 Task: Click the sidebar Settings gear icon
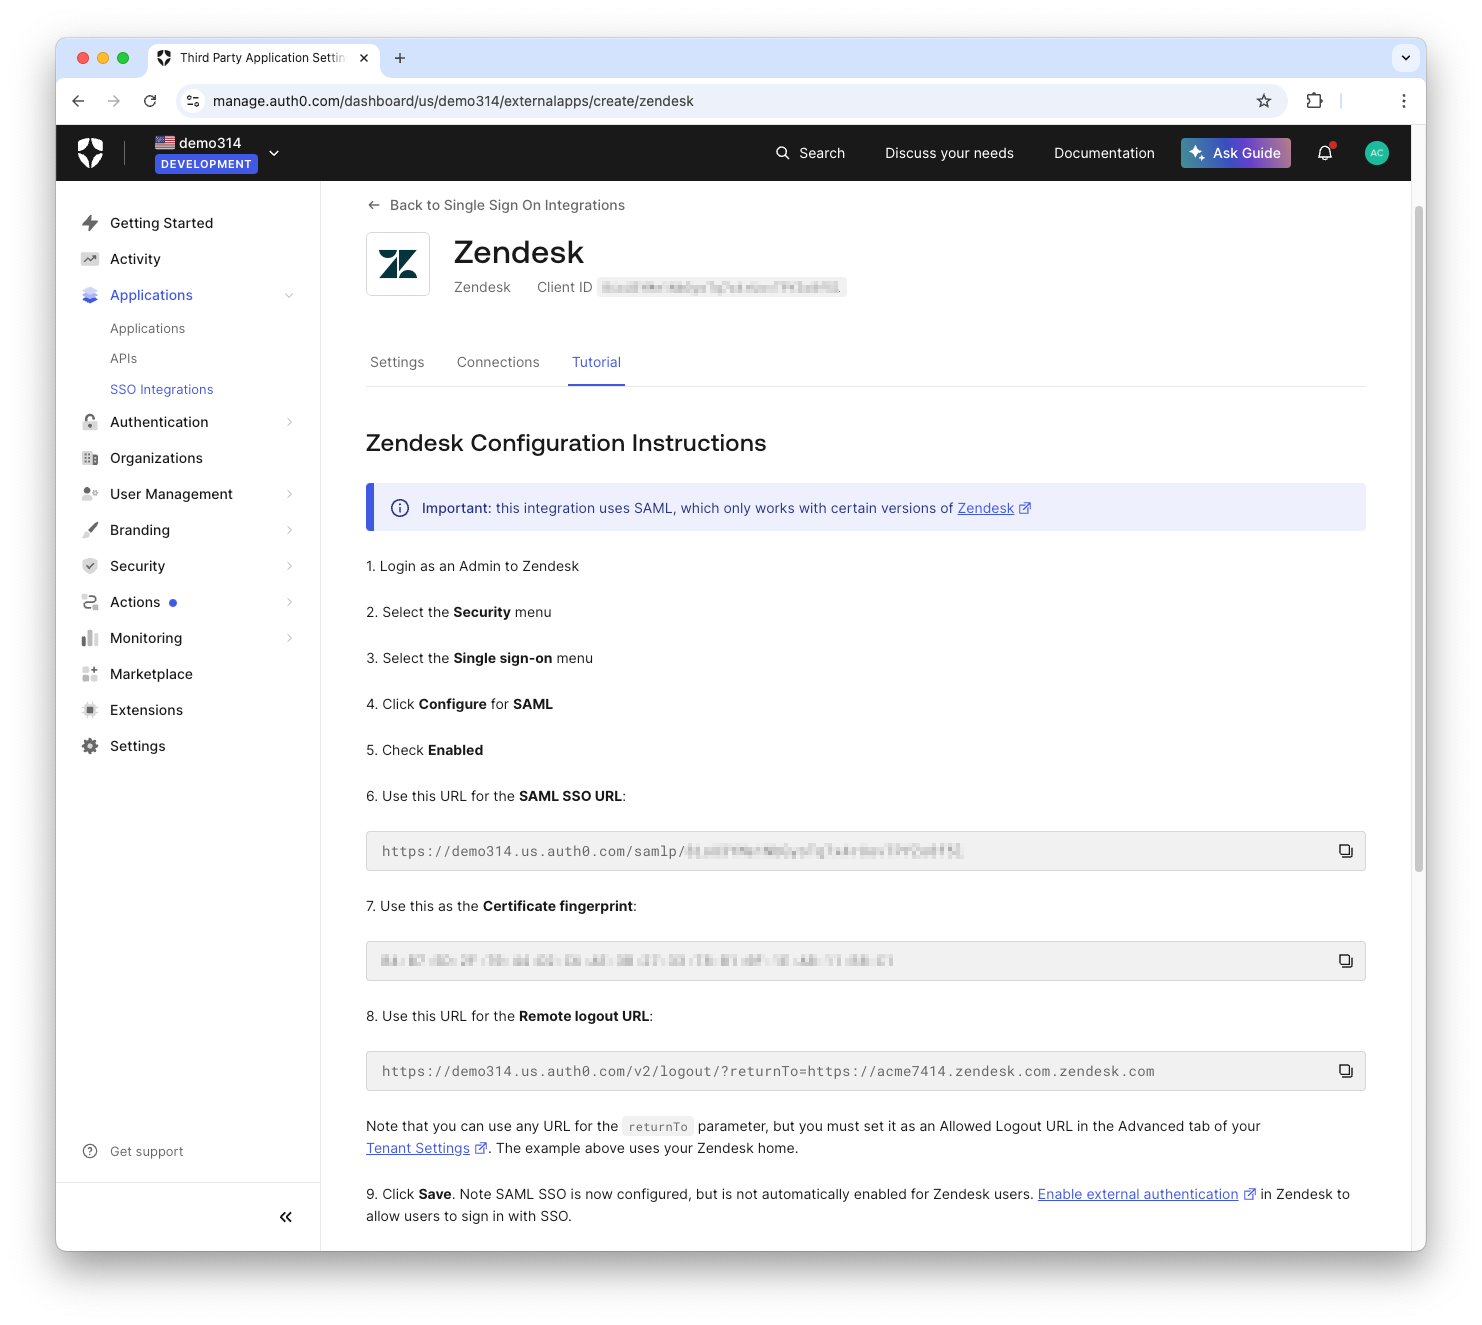tap(90, 746)
